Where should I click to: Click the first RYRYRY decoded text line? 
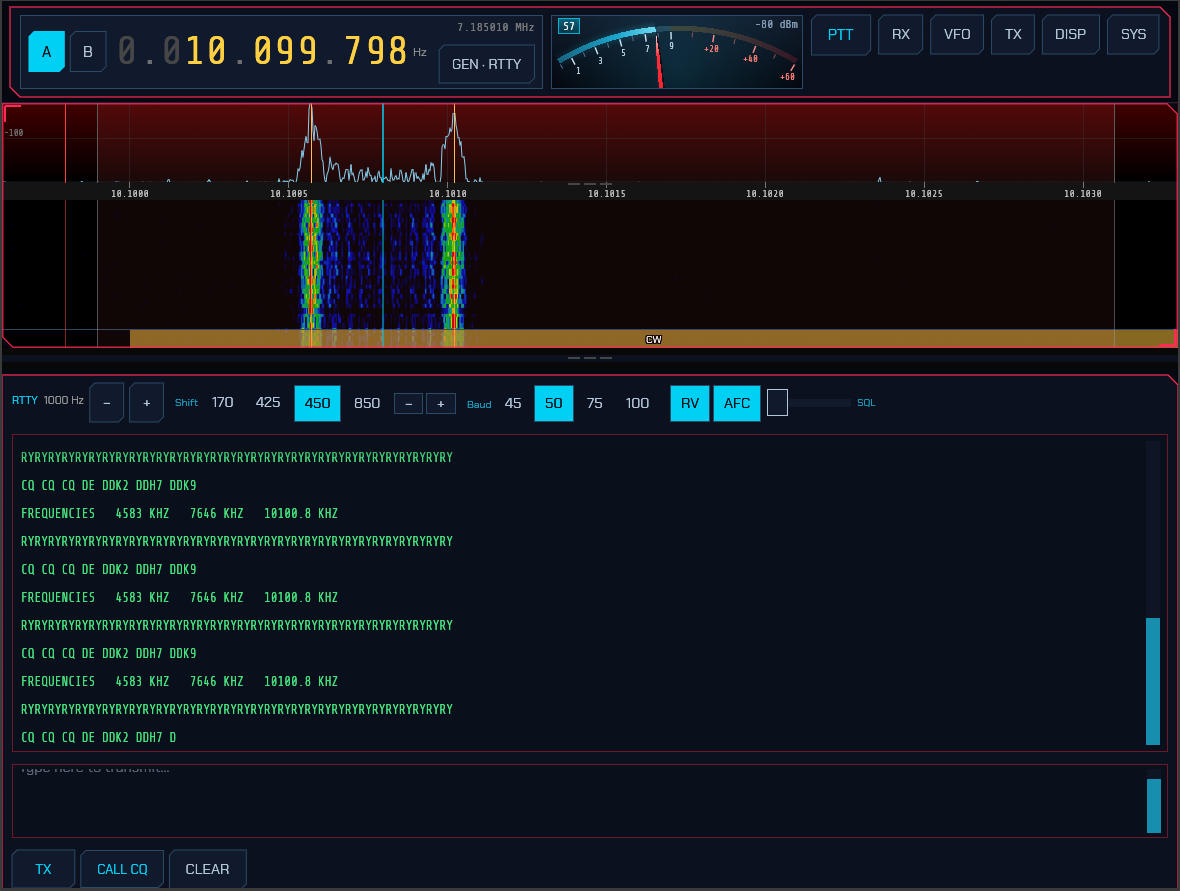tap(237, 458)
